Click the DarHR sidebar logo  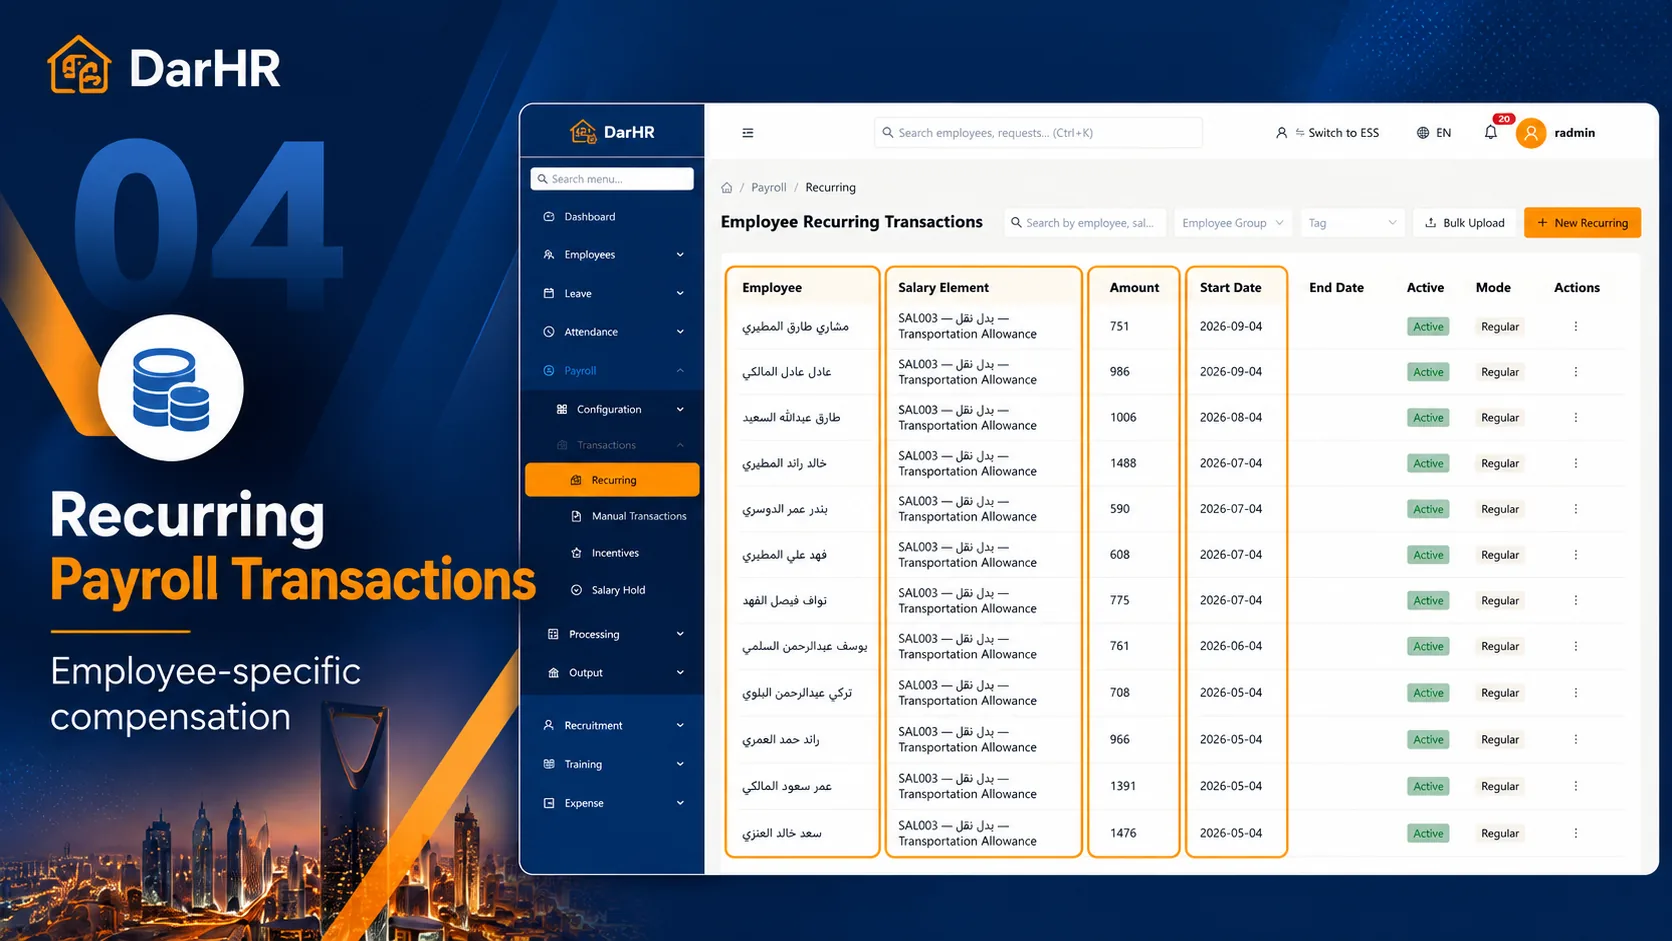tap(612, 132)
